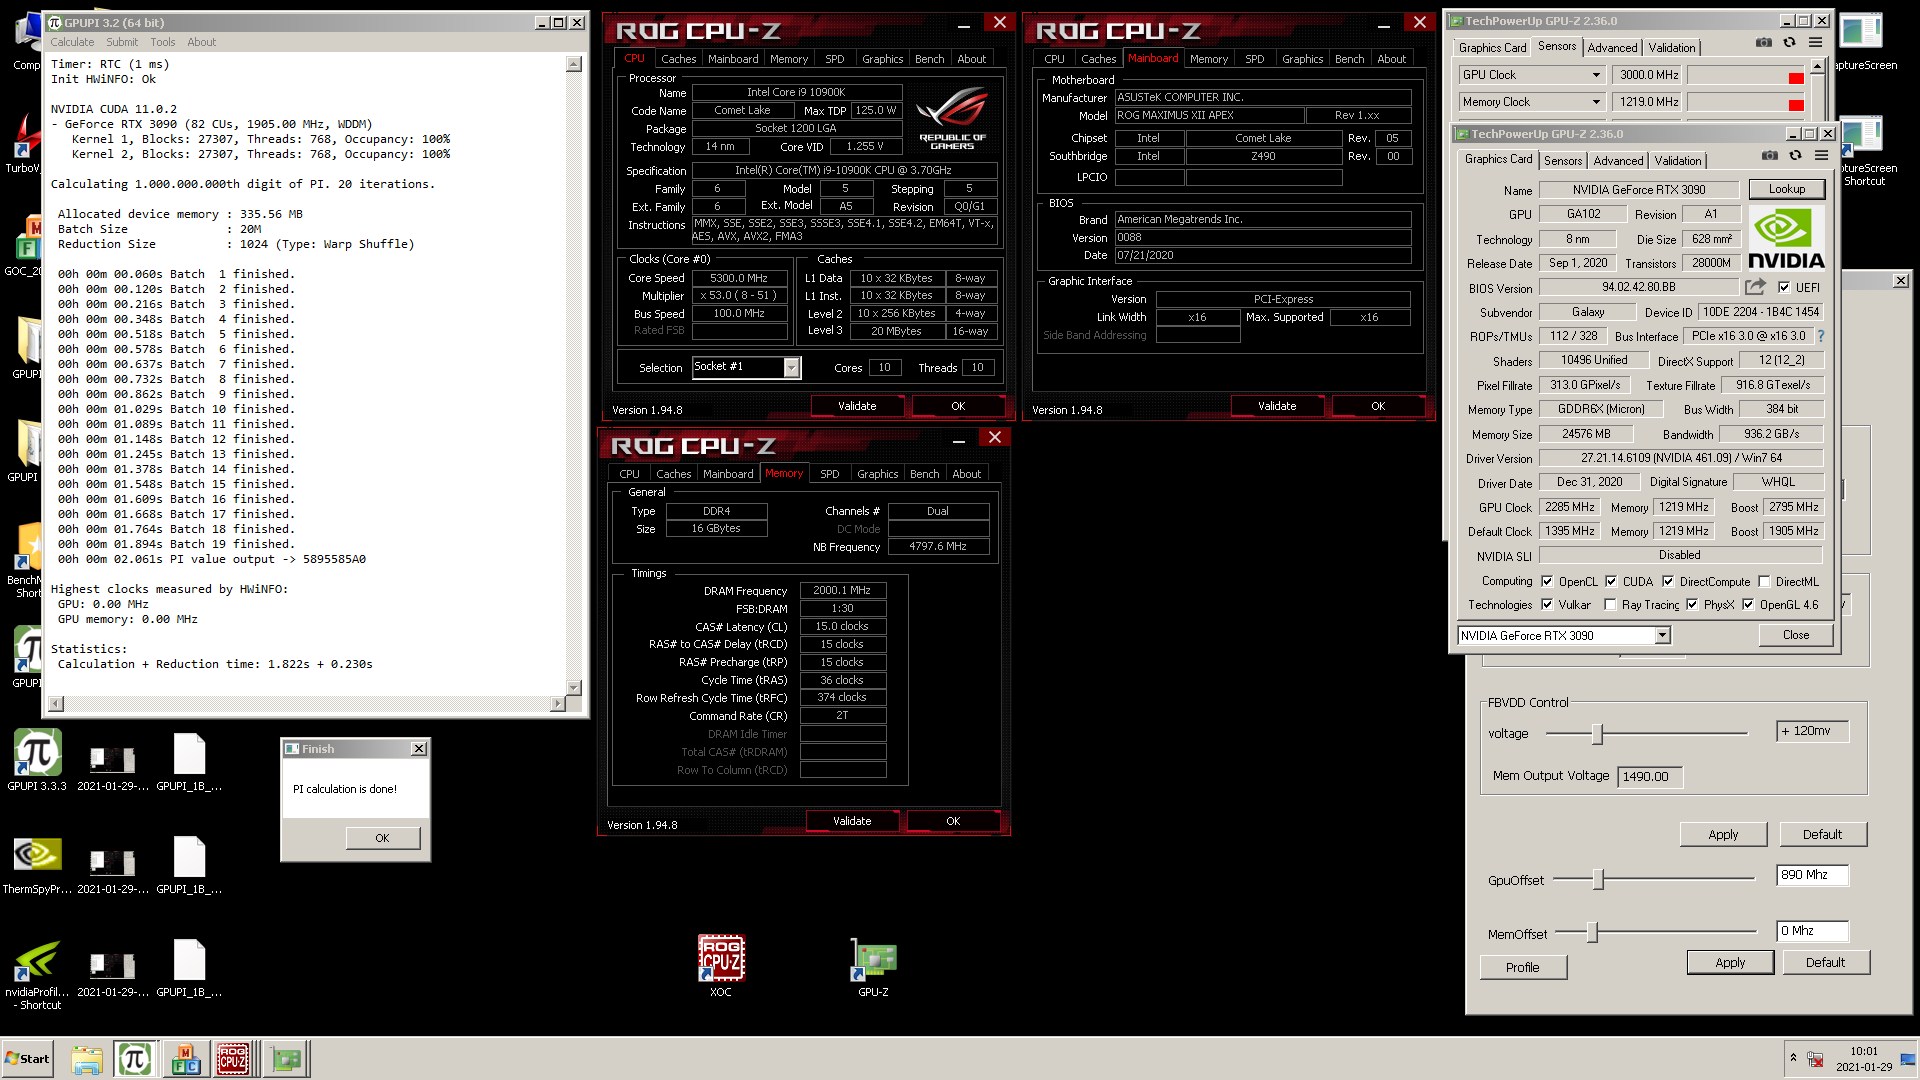Open hamburger menu in back GPU-Z Sensors window
The width and height of the screenshot is (1920, 1080).
tap(1815, 42)
